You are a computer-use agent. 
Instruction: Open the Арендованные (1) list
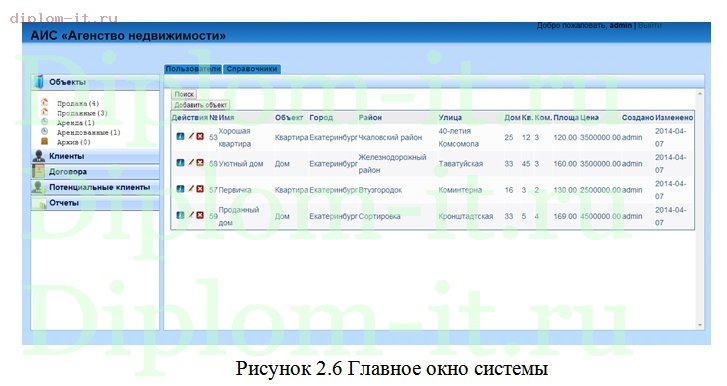(89, 133)
